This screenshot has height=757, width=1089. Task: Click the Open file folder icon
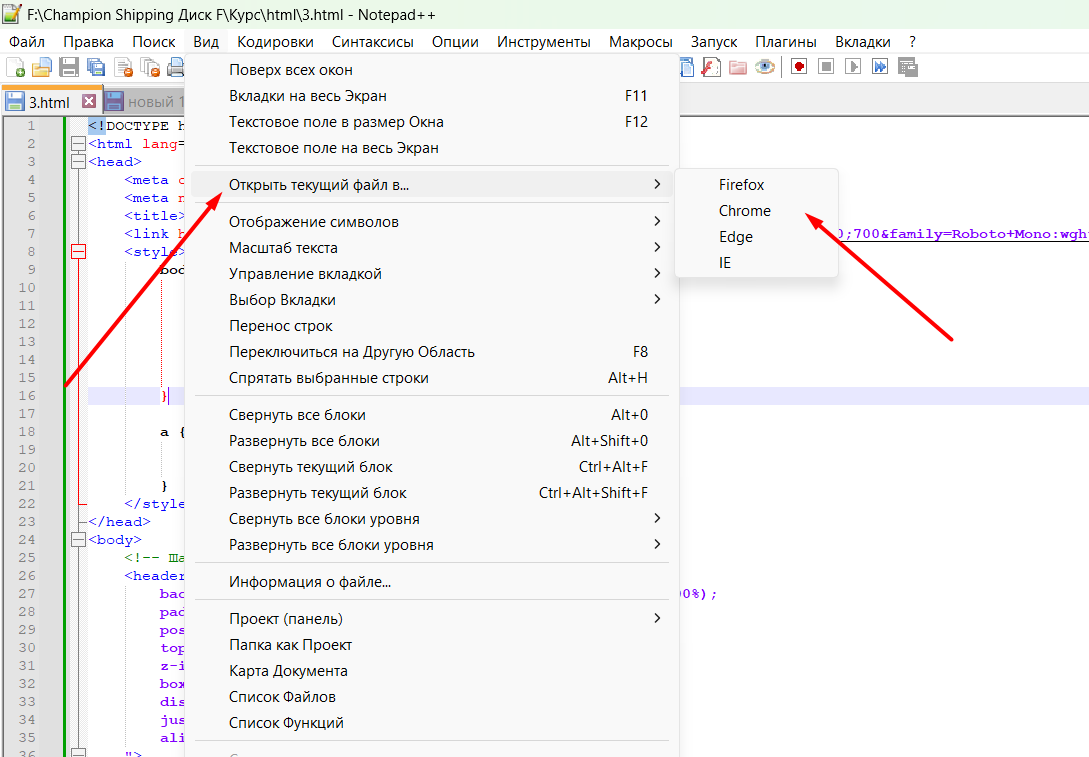coord(42,67)
